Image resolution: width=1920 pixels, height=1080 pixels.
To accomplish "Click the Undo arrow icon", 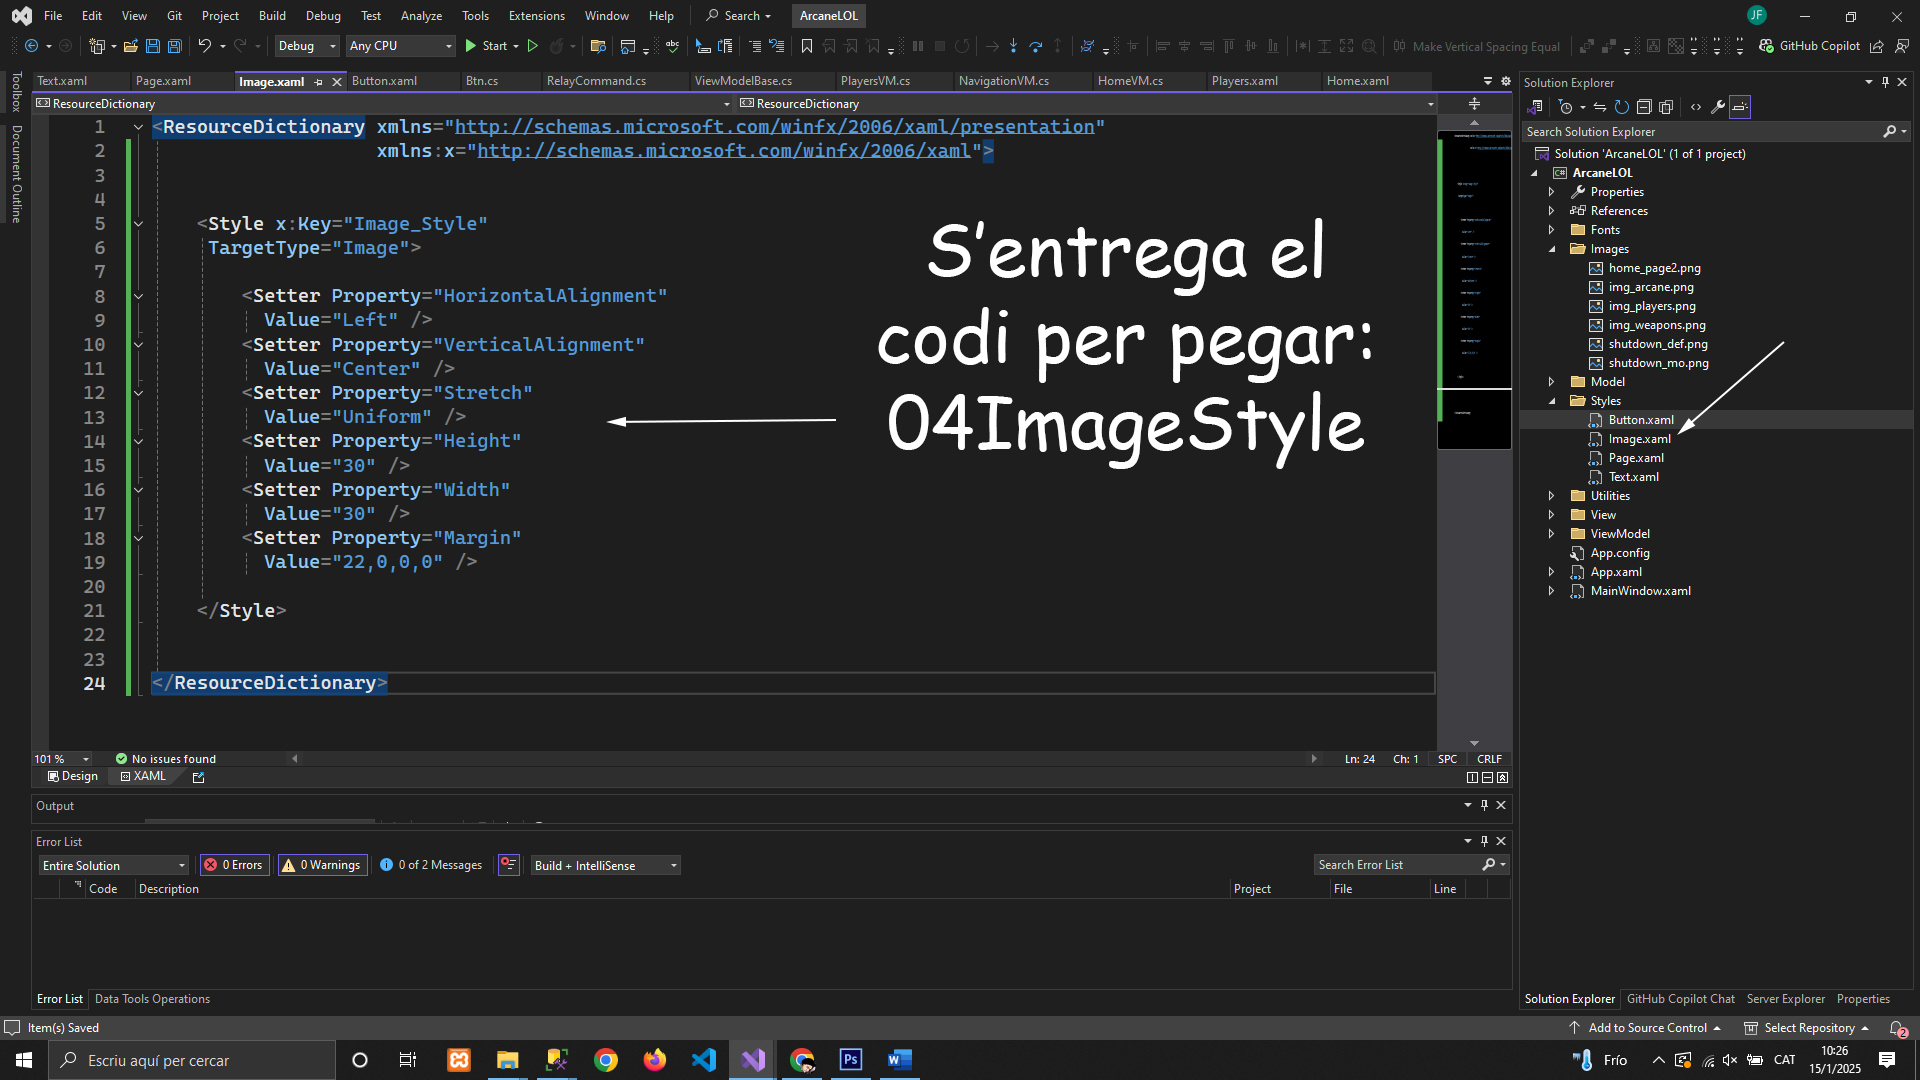I will tap(204, 46).
